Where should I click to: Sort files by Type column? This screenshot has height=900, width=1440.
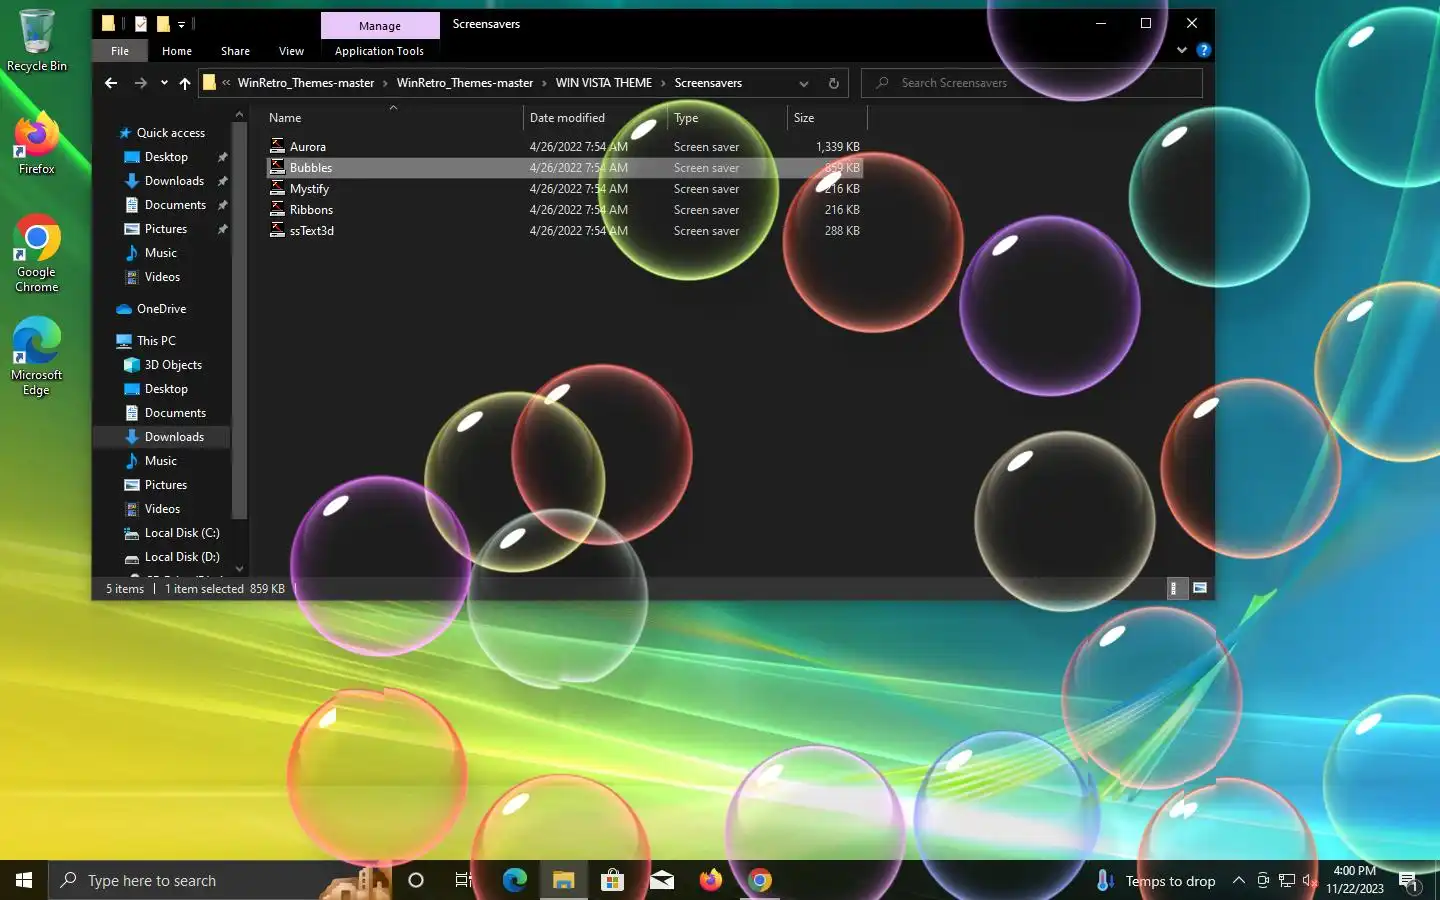728,118
